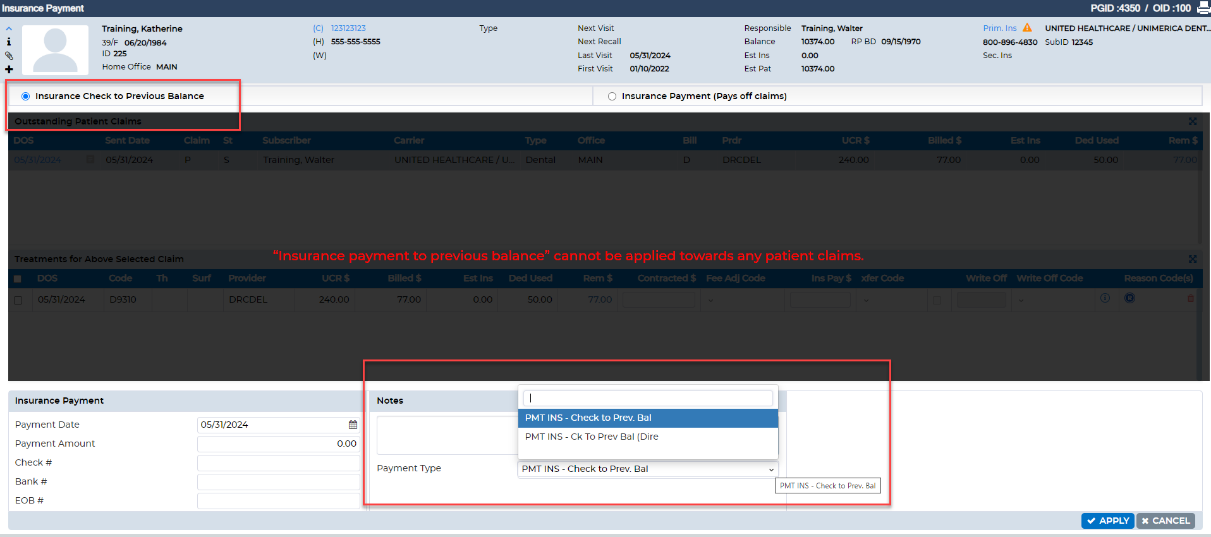Click the small icon after claim DOS date
Image resolution: width=1211 pixels, height=537 pixels.
(90, 159)
